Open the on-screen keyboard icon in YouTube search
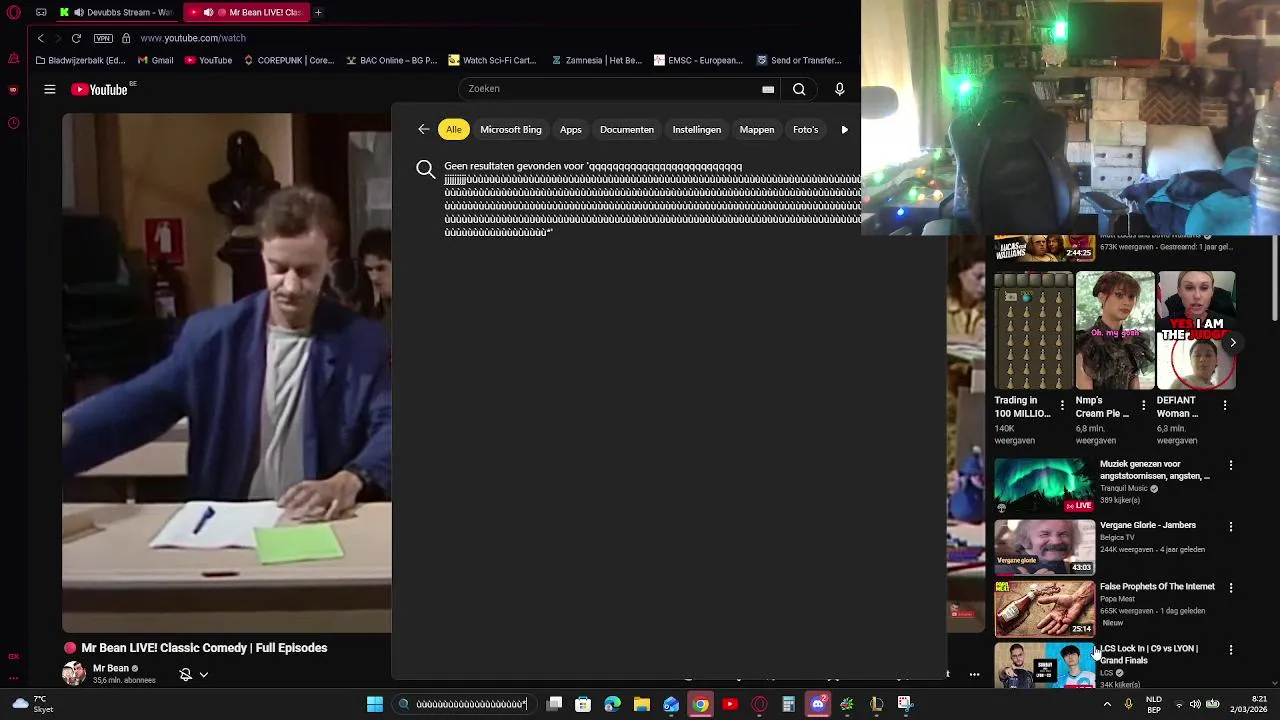 [768, 89]
